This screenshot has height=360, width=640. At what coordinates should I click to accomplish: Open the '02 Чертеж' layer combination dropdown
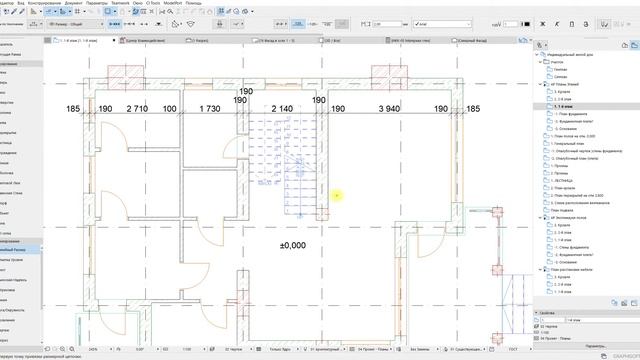(251, 349)
